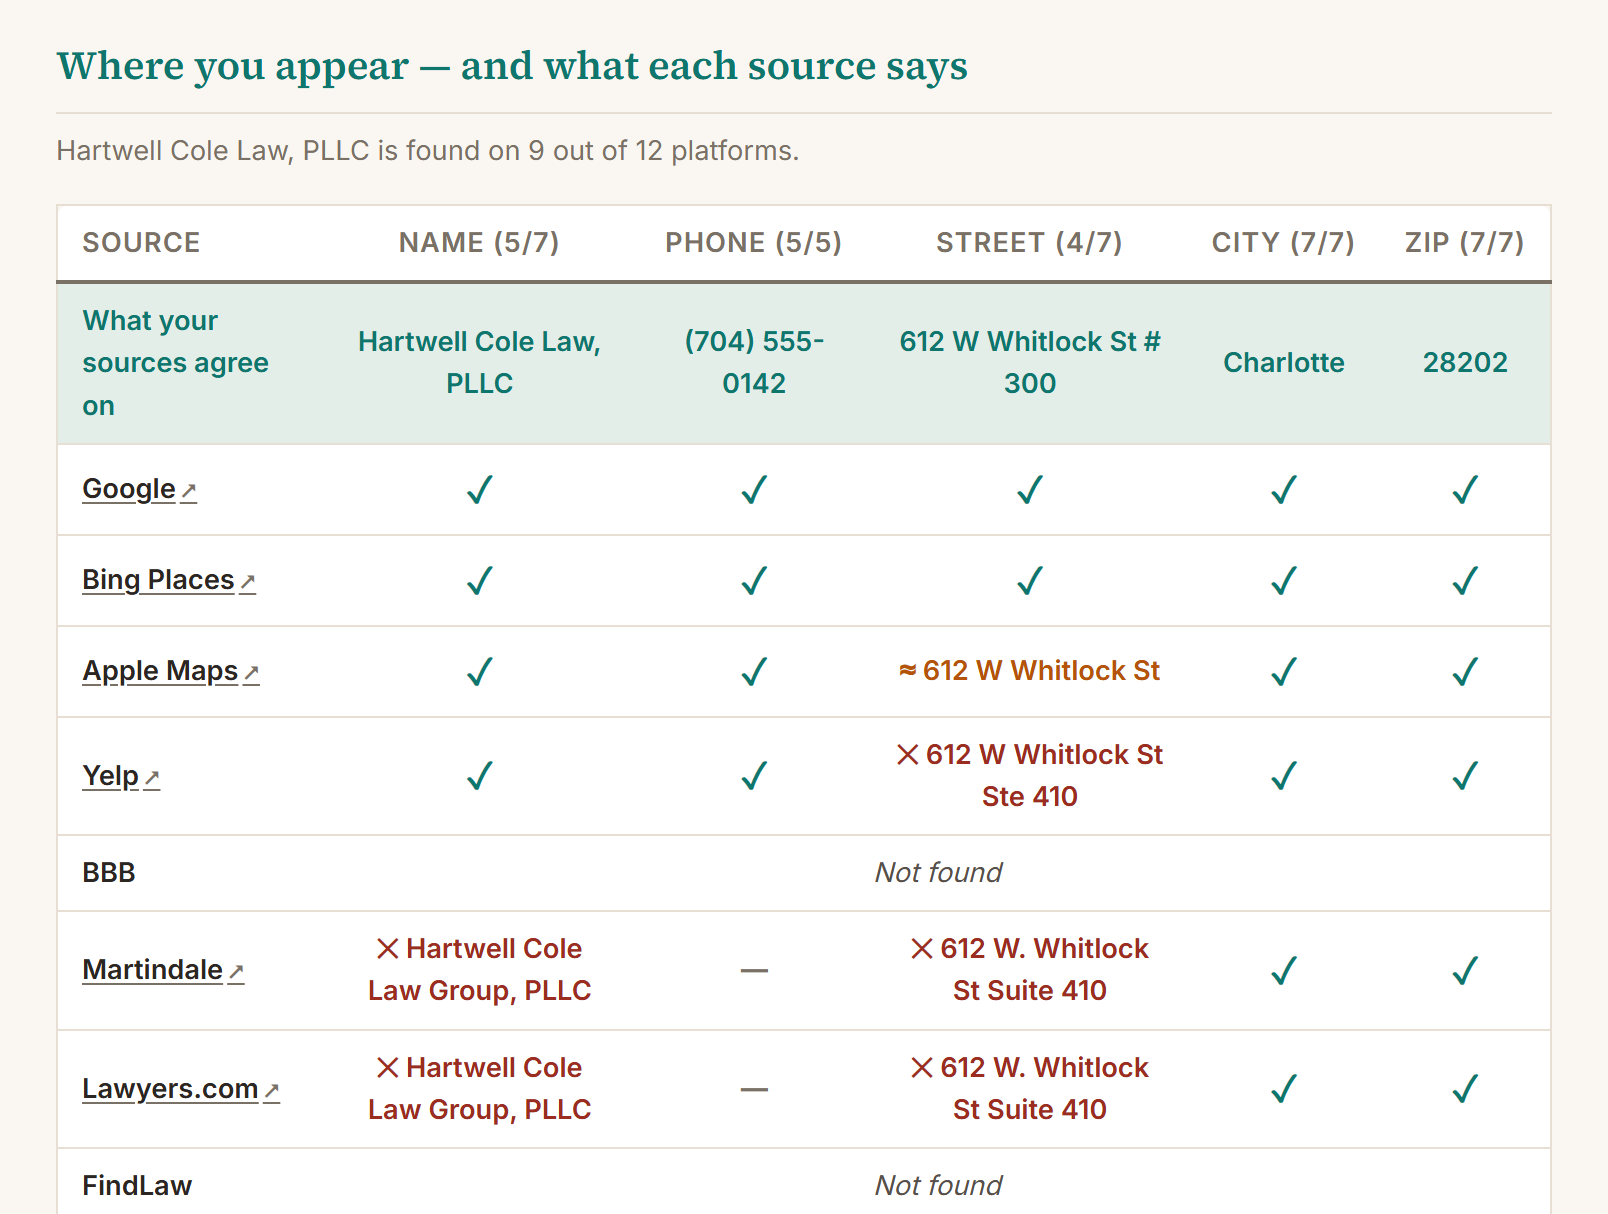Screen dimensions: 1608x1214
Task: Click the agreed name Hartwell Cole Law, PLLC
Action: point(480,362)
